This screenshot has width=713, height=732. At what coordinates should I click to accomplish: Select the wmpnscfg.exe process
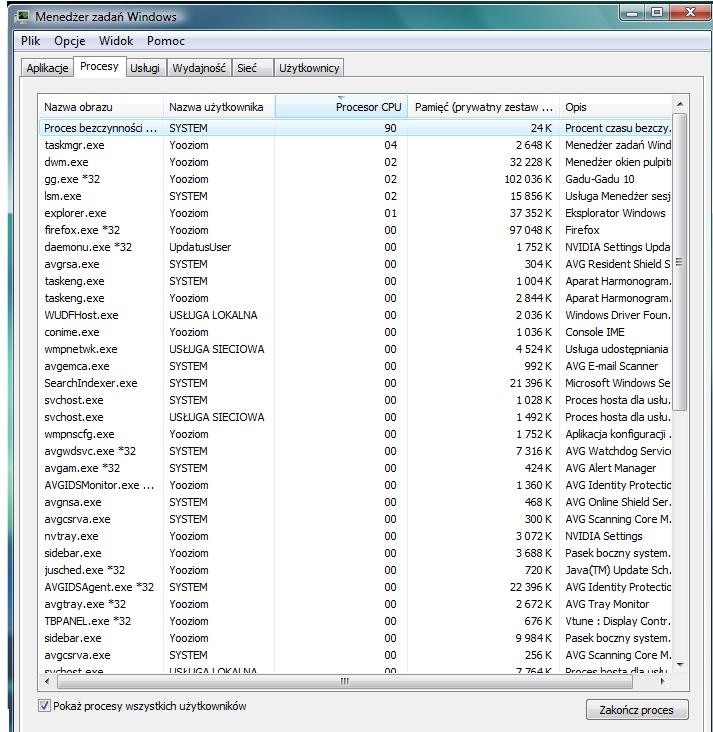[x=356, y=434]
